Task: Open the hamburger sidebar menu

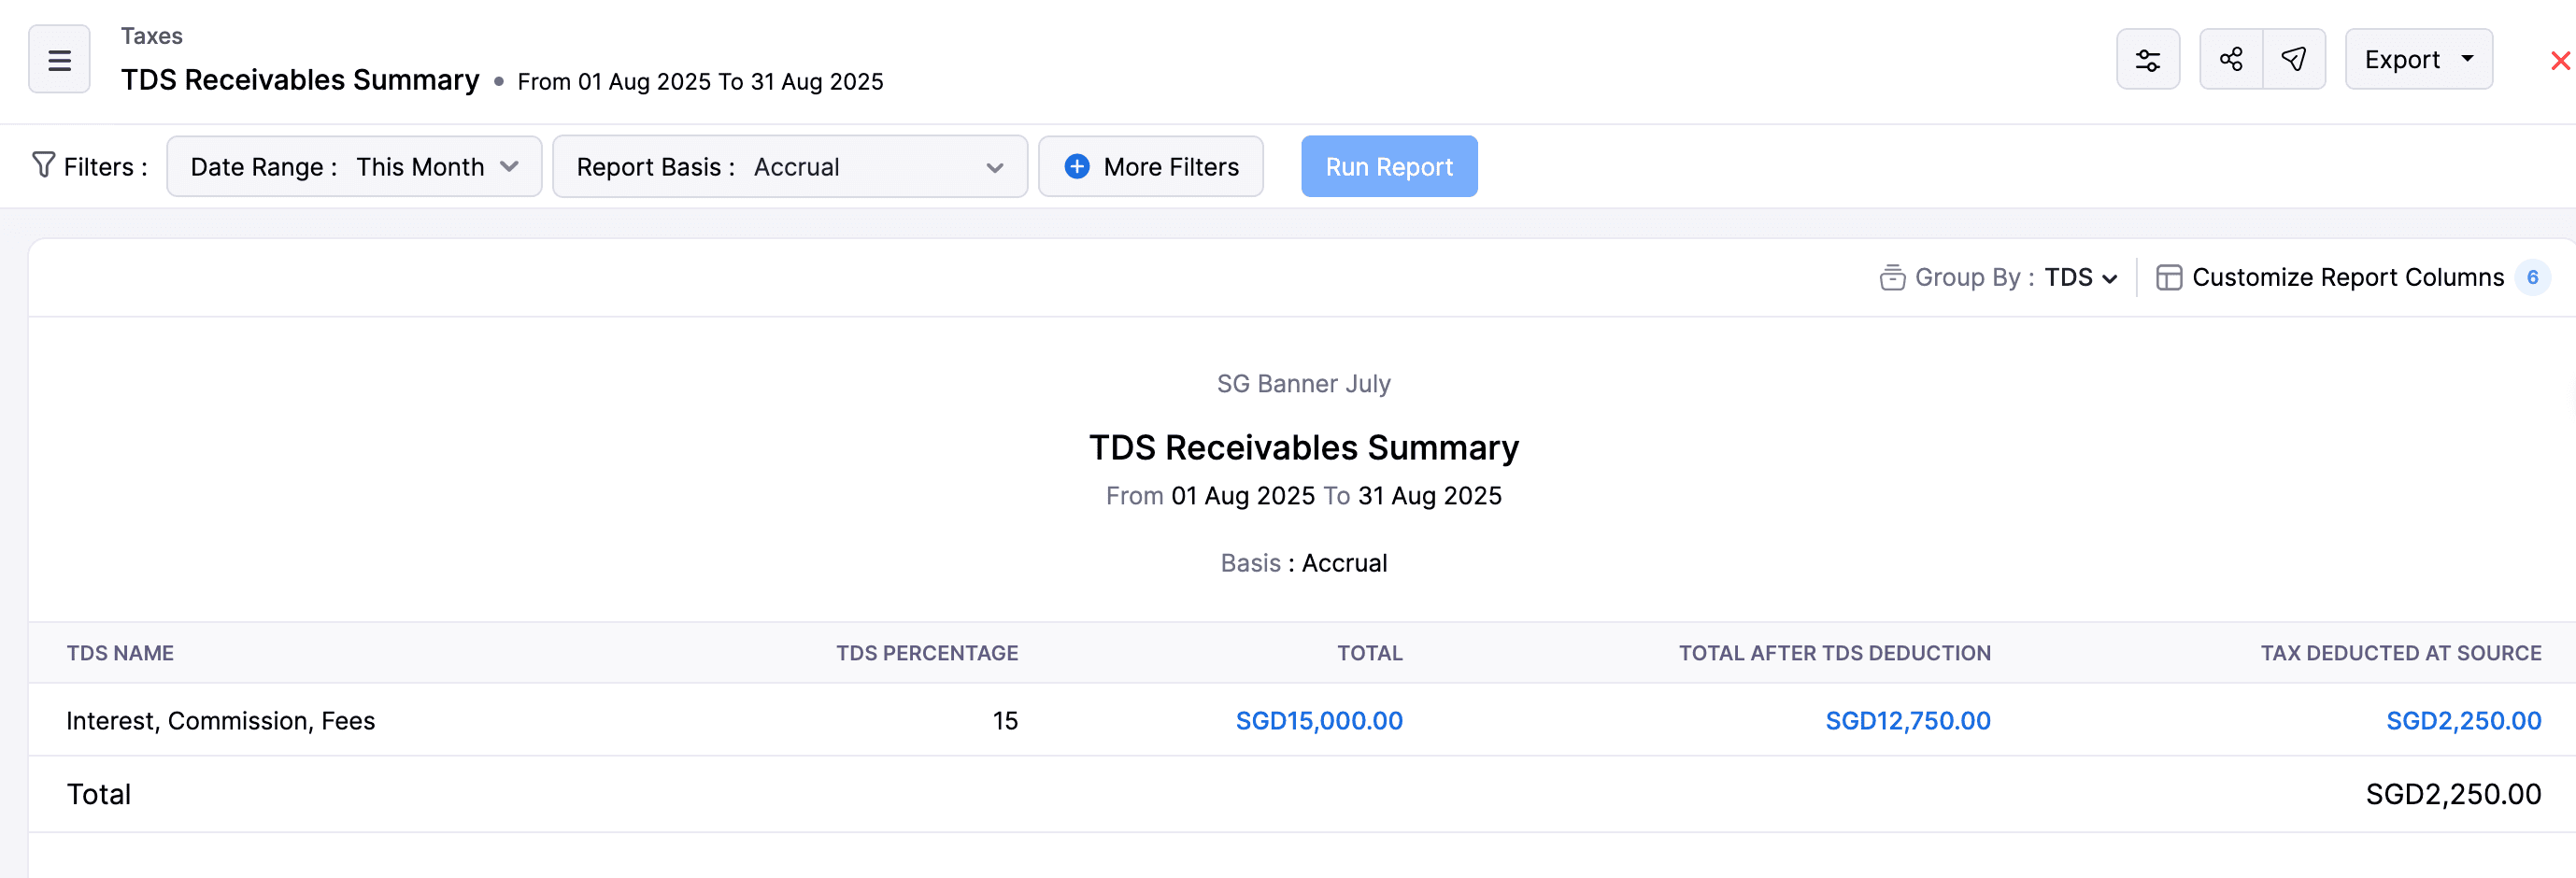Action: coord(59,60)
